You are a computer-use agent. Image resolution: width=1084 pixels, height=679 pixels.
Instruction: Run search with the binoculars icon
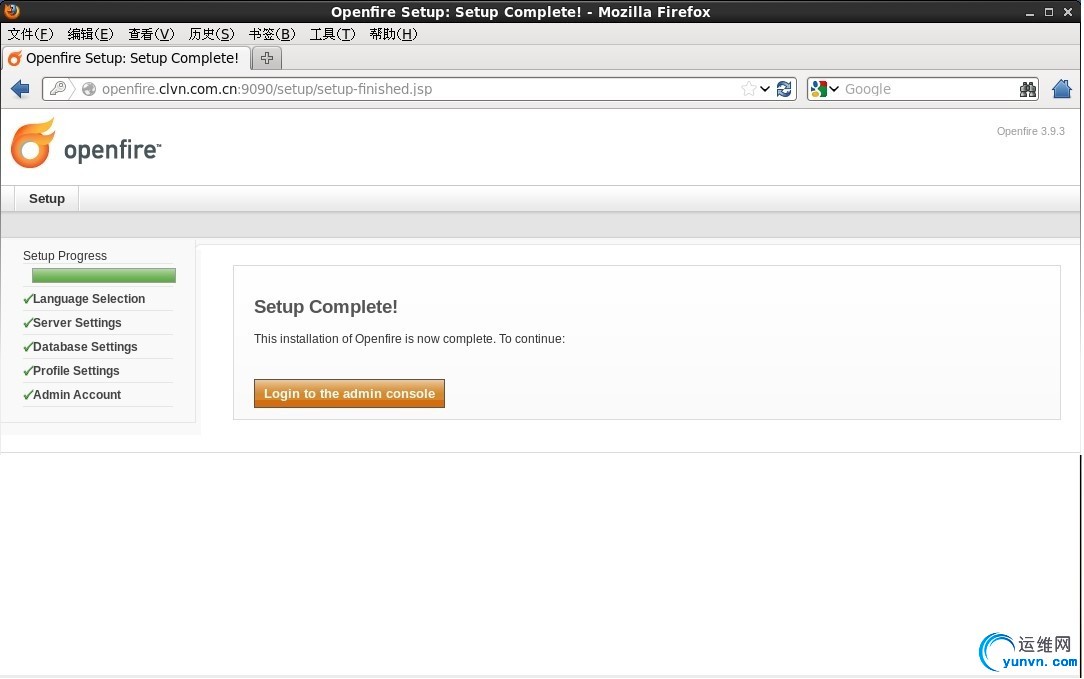pos(1028,89)
